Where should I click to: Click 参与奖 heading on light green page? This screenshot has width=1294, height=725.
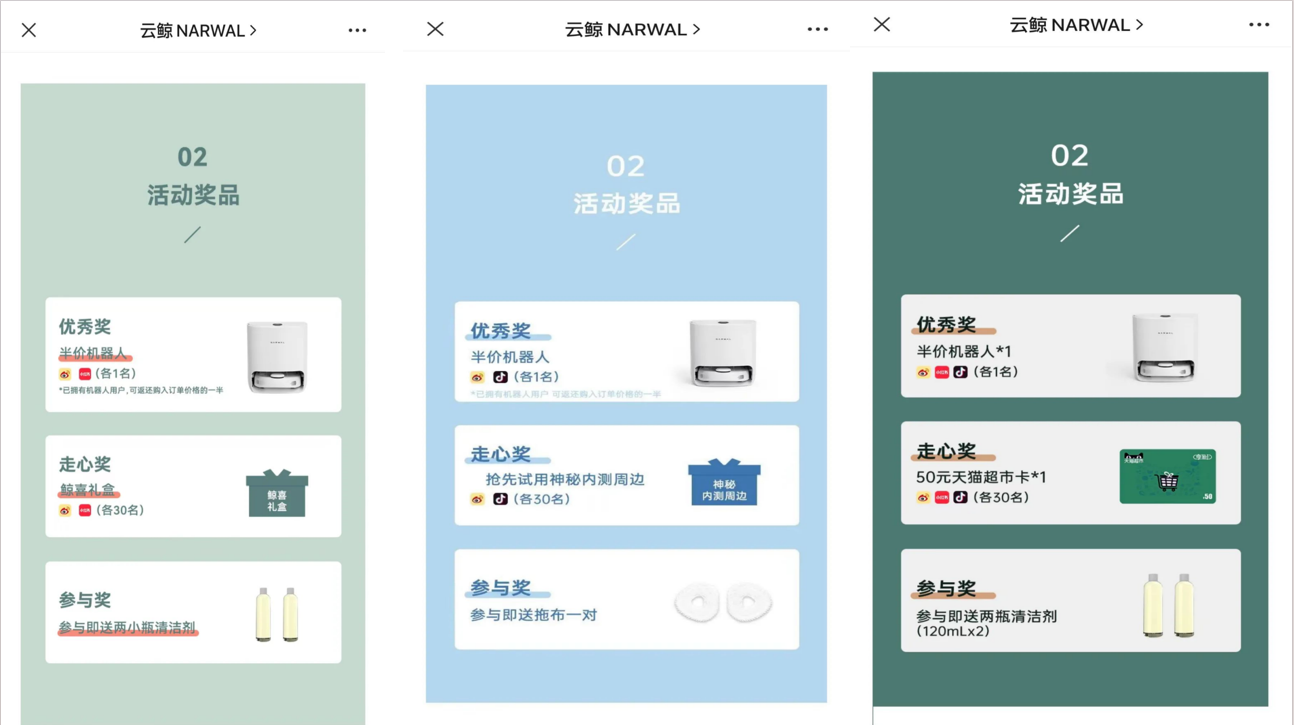point(85,600)
